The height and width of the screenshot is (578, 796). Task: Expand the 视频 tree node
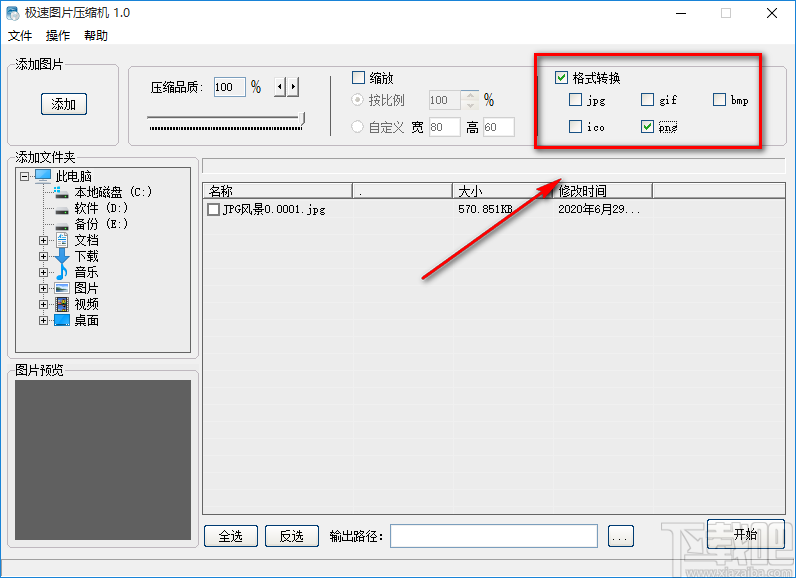pos(44,304)
